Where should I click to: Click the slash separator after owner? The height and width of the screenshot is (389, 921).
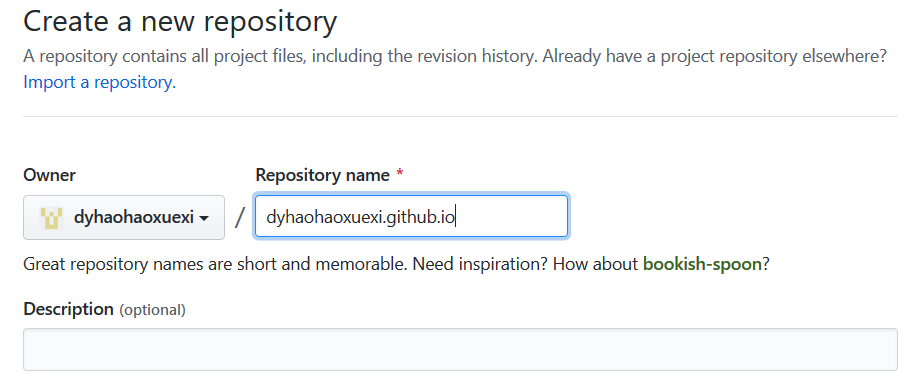tap(240, 217)
